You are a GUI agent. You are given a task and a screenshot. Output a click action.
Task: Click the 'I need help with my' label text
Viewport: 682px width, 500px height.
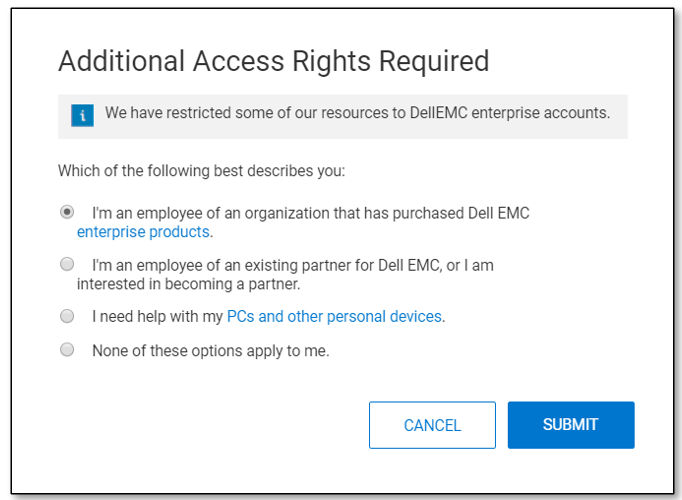pyautogui.click(x=158, y=316)
